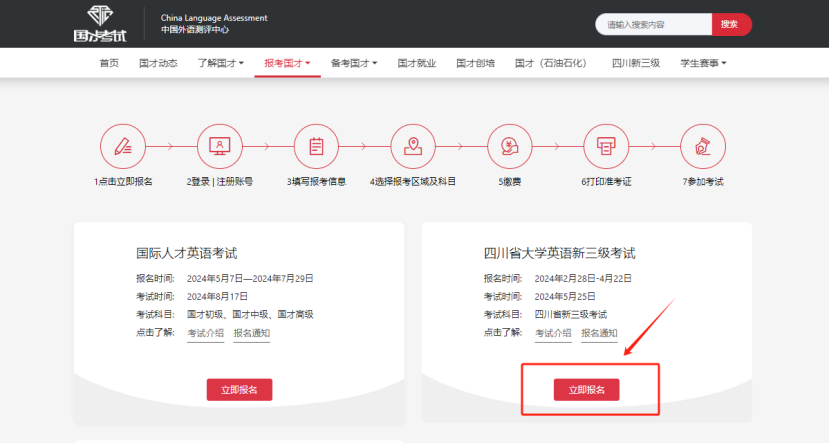Click the label 7参加考试
The height and width of the screenshot is (443, 830).
click(x=702, y=182)
